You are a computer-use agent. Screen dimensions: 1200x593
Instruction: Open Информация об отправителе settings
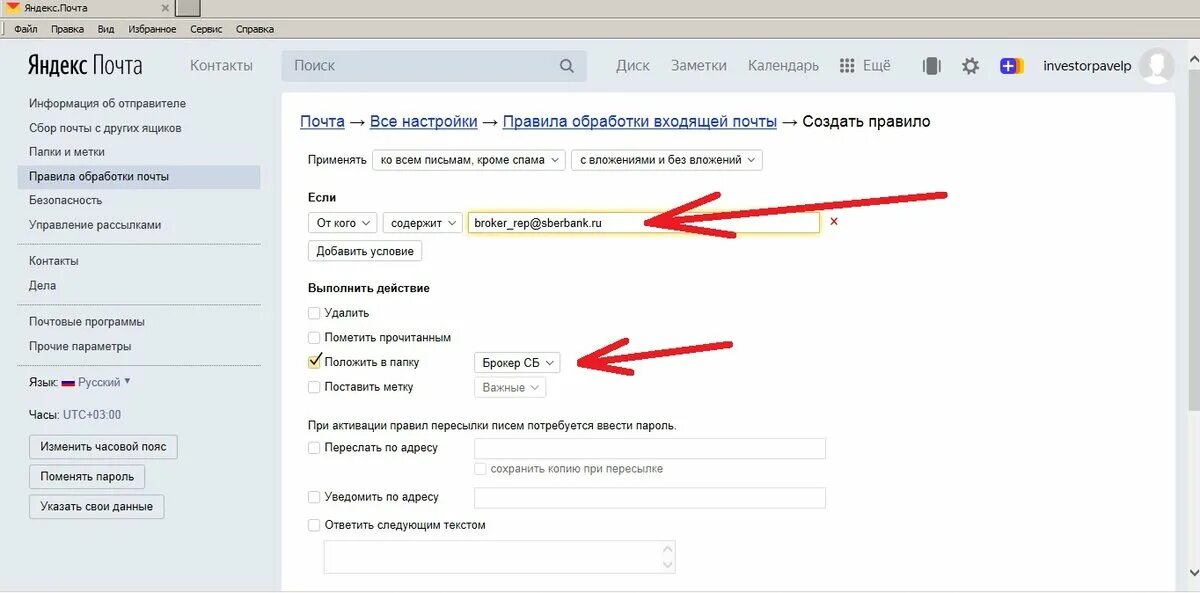107,104
